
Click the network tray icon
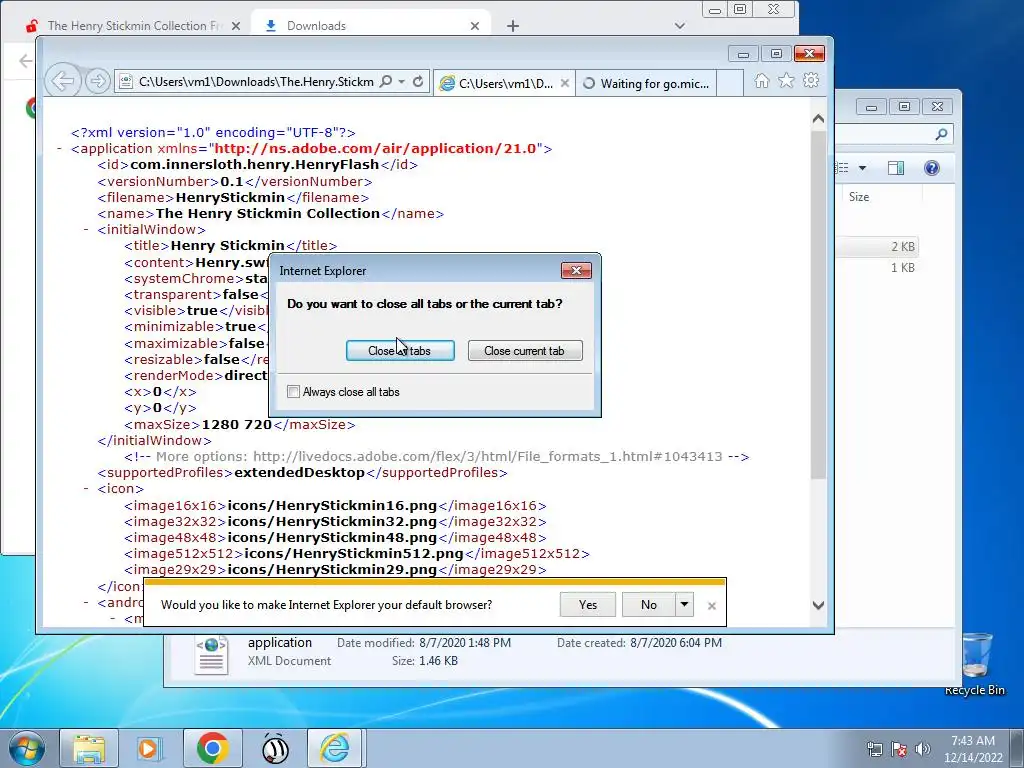pyautogui.click(x=874, y=749)
